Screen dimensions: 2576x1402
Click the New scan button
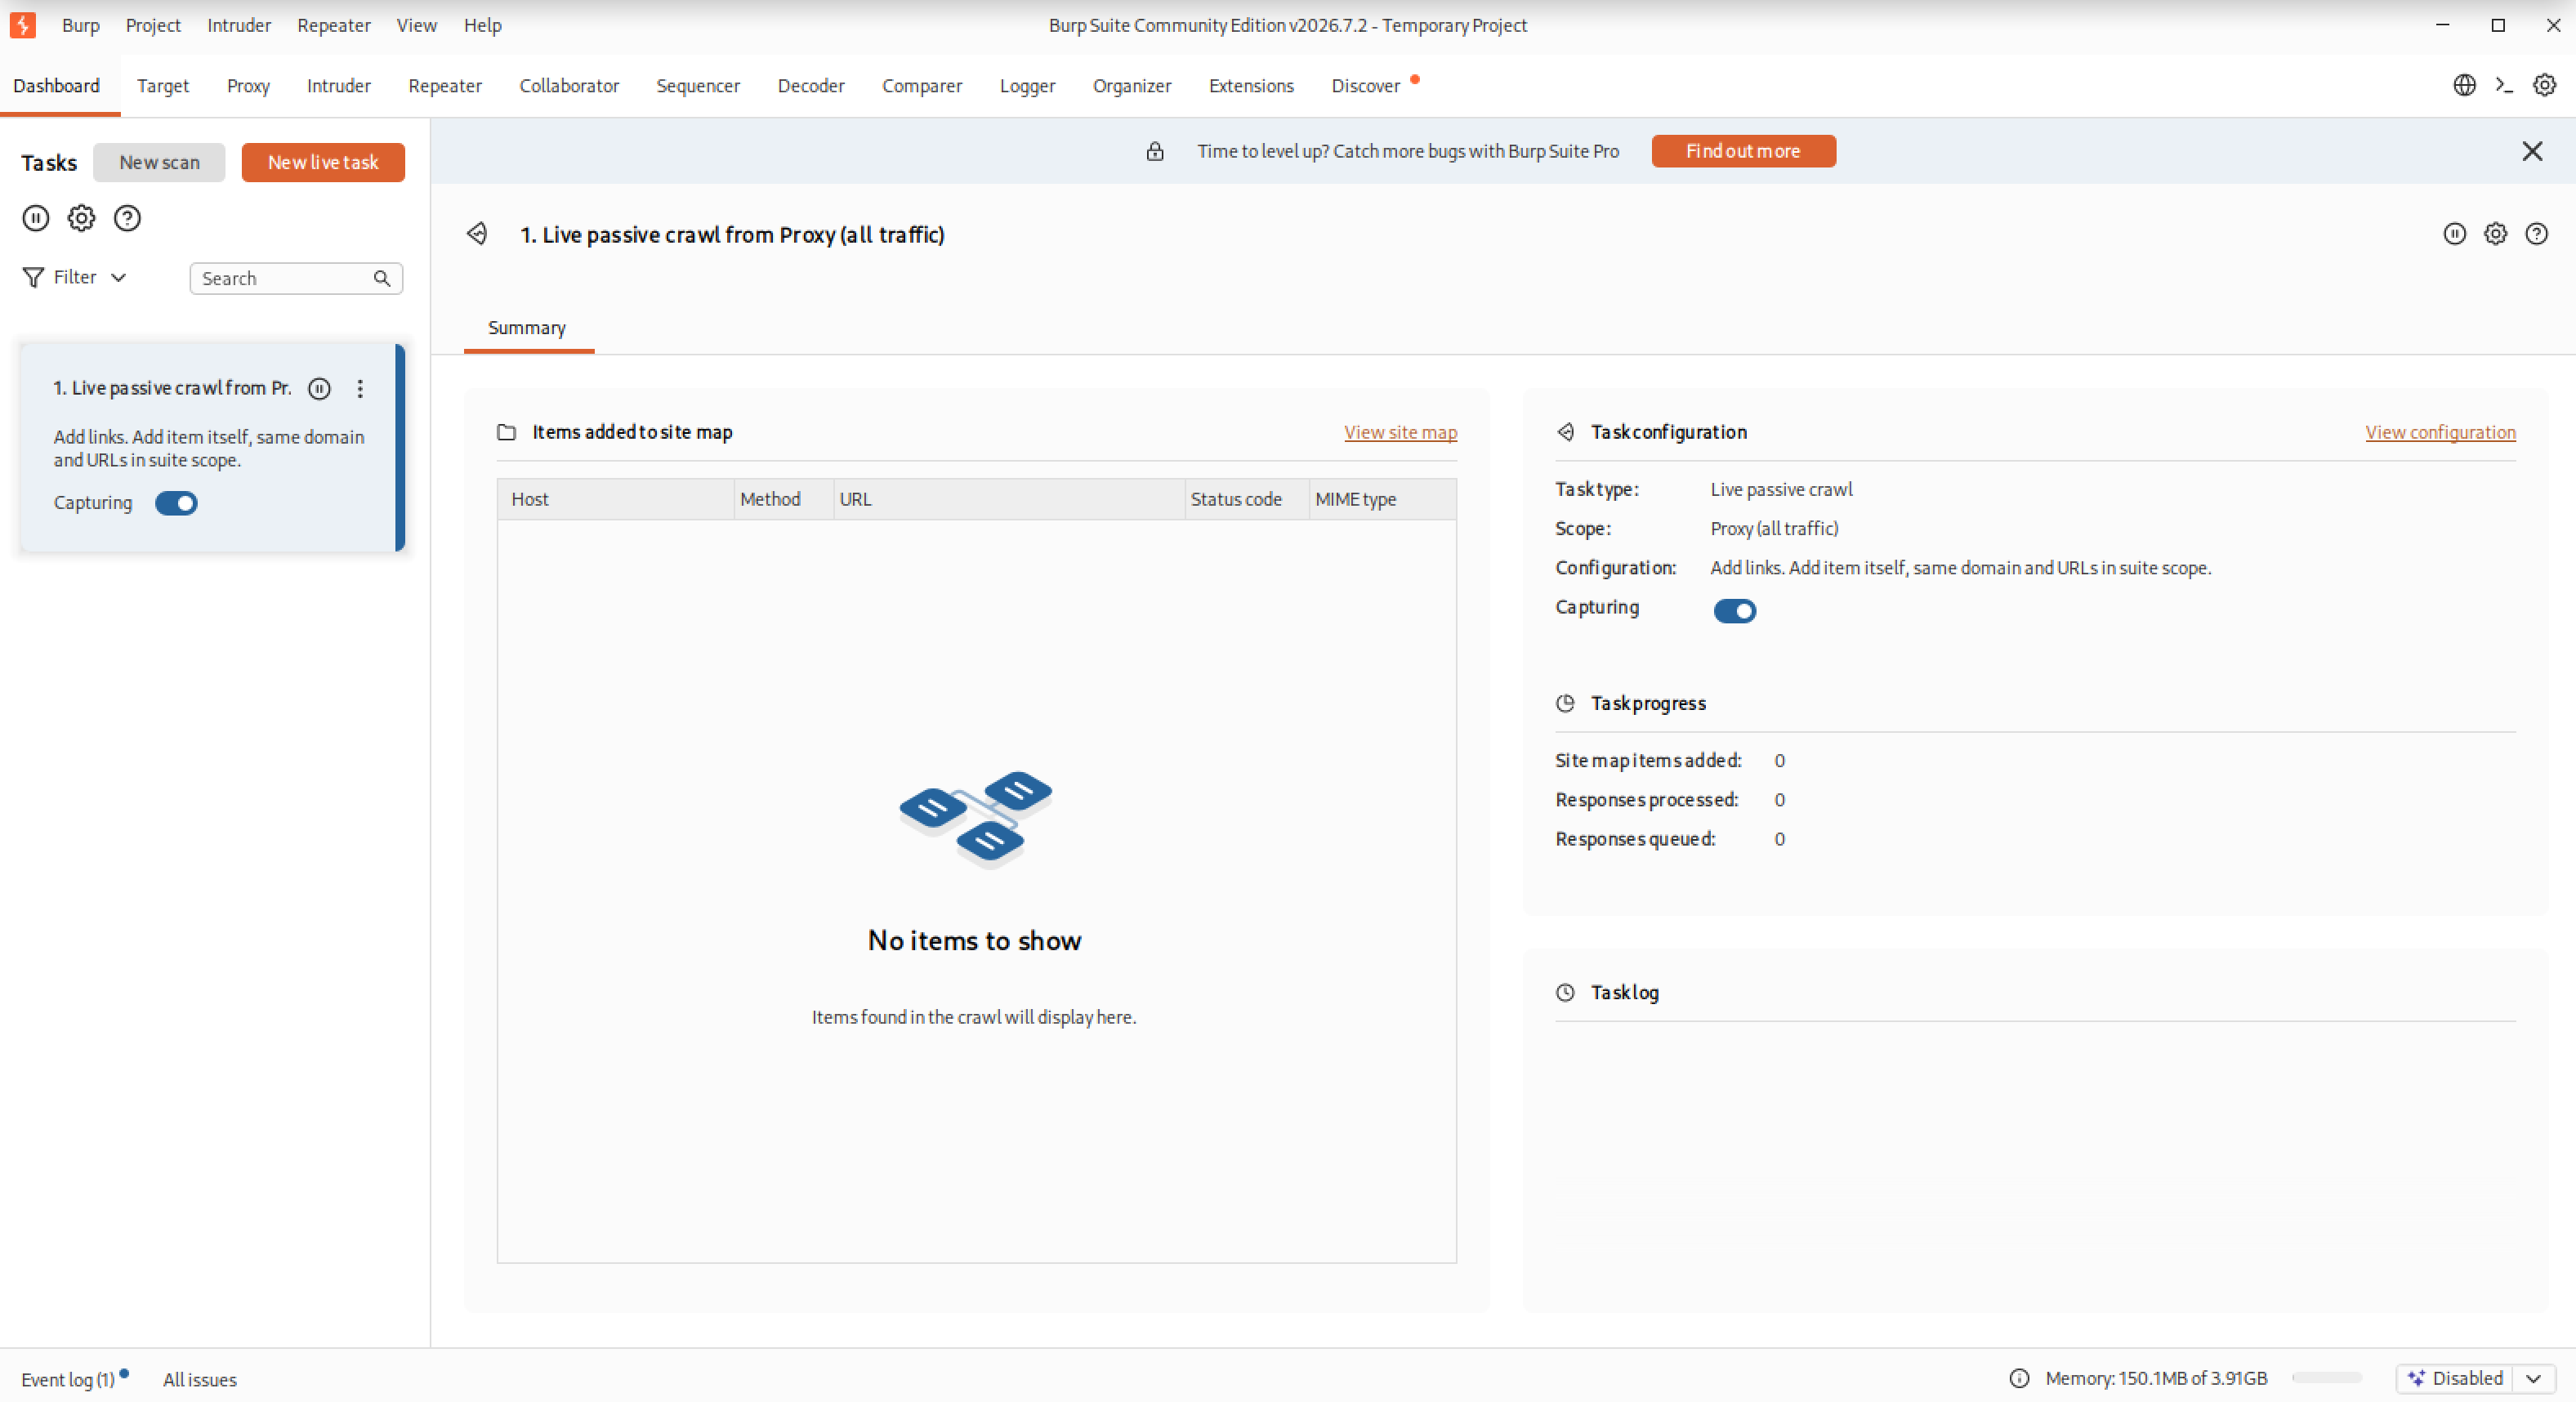pos(159,162)
